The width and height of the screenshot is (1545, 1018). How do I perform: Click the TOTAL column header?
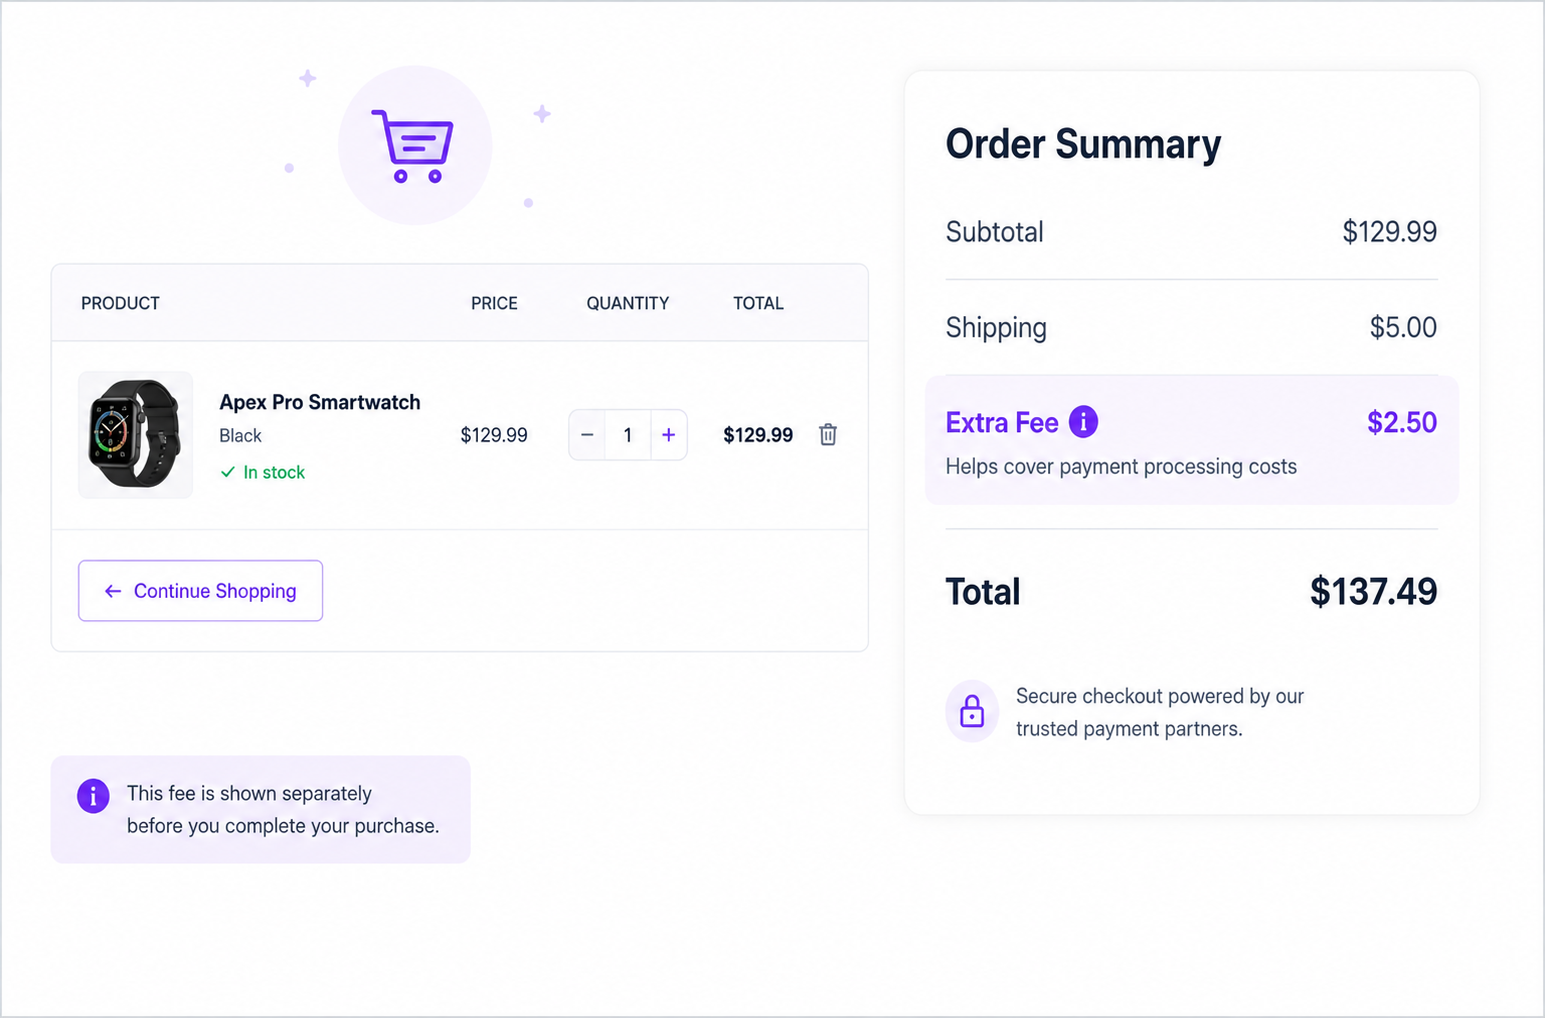pyautogui.click(x=758, y=303)
